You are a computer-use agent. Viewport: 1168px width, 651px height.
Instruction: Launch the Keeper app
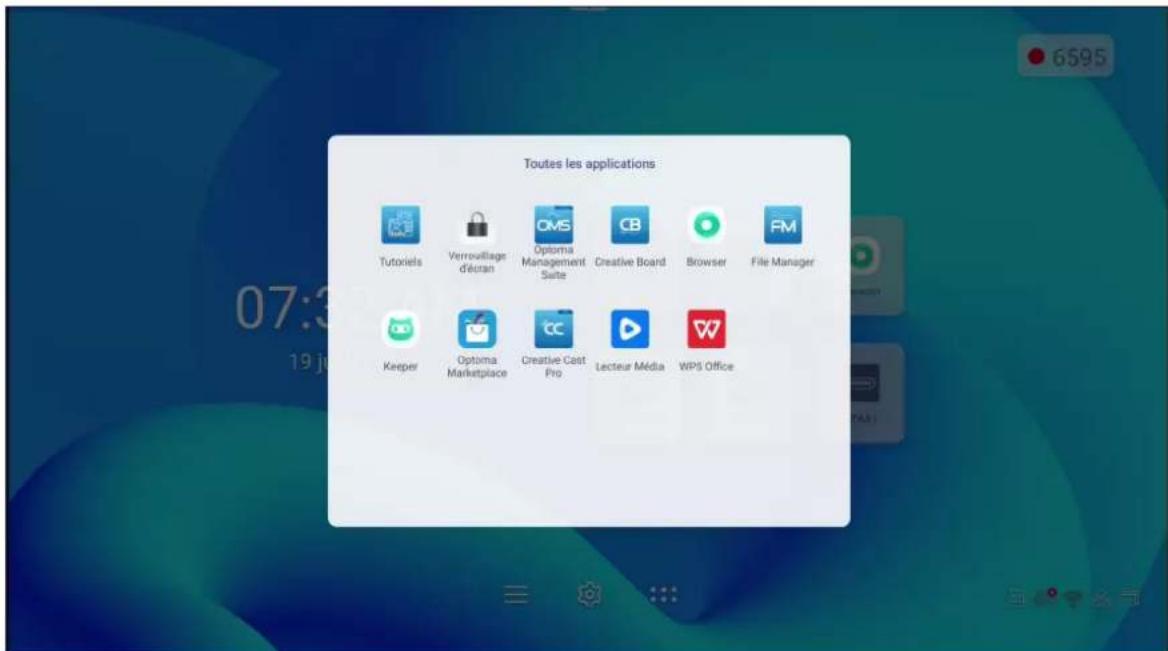point(400,329)
